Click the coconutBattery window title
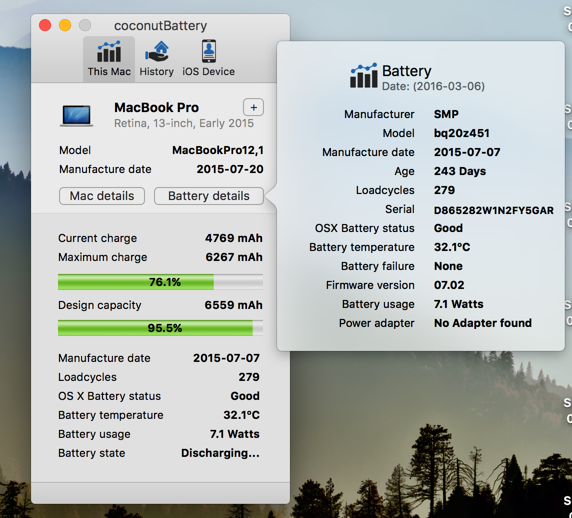The height and width of the screenshot is (518, 572). tap(161, 26)
